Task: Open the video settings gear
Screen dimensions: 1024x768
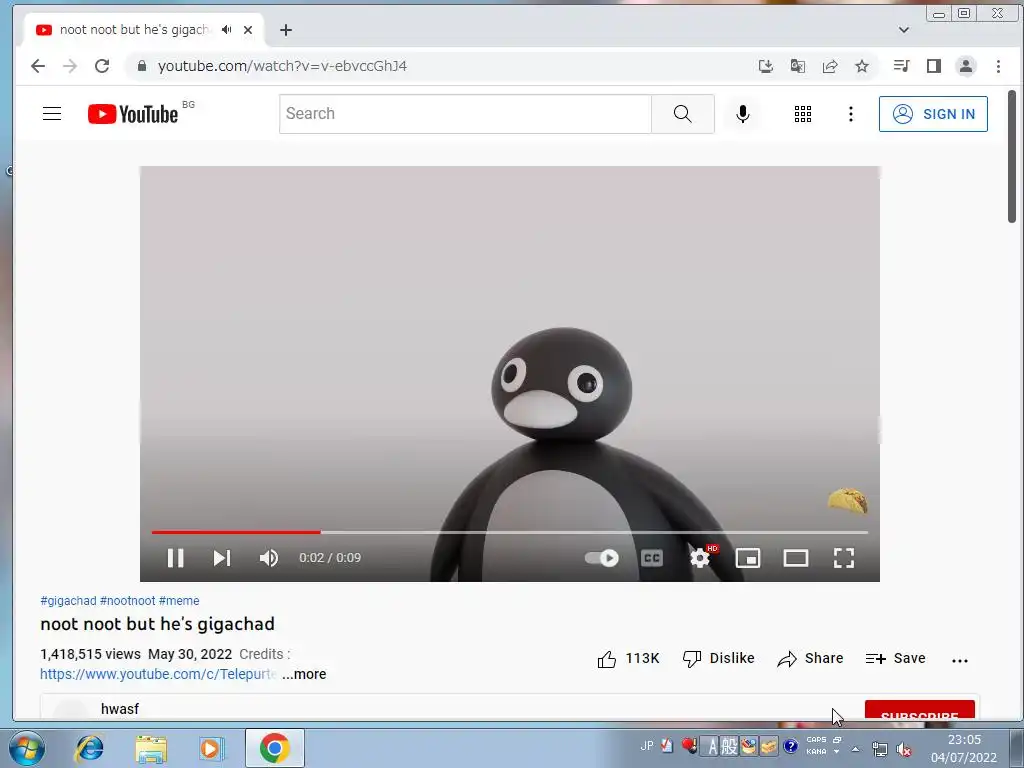Action: pos(700,558)
